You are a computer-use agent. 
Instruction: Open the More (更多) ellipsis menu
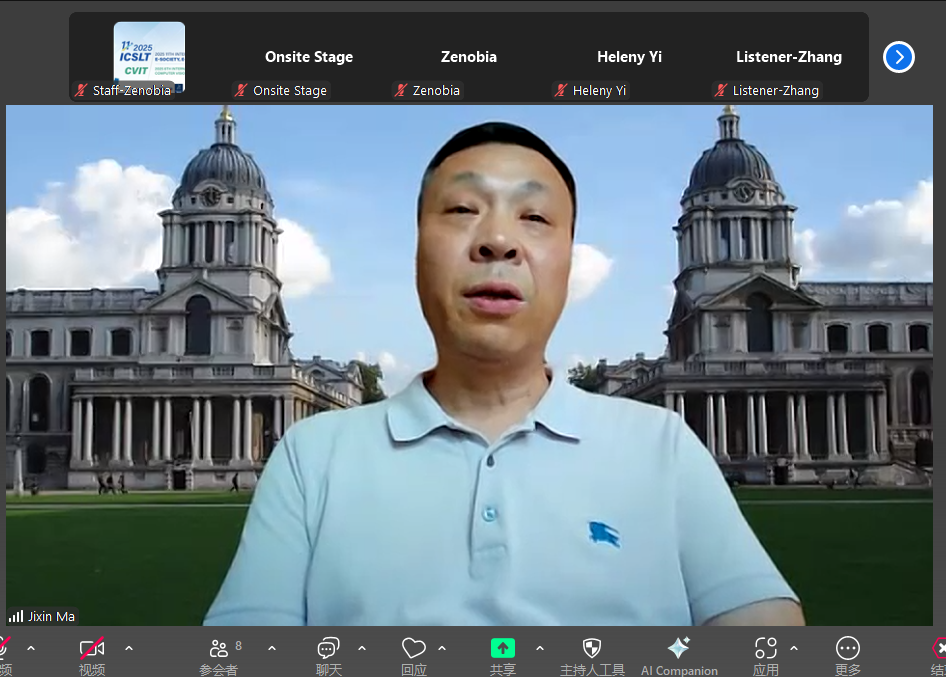(847, 649)
